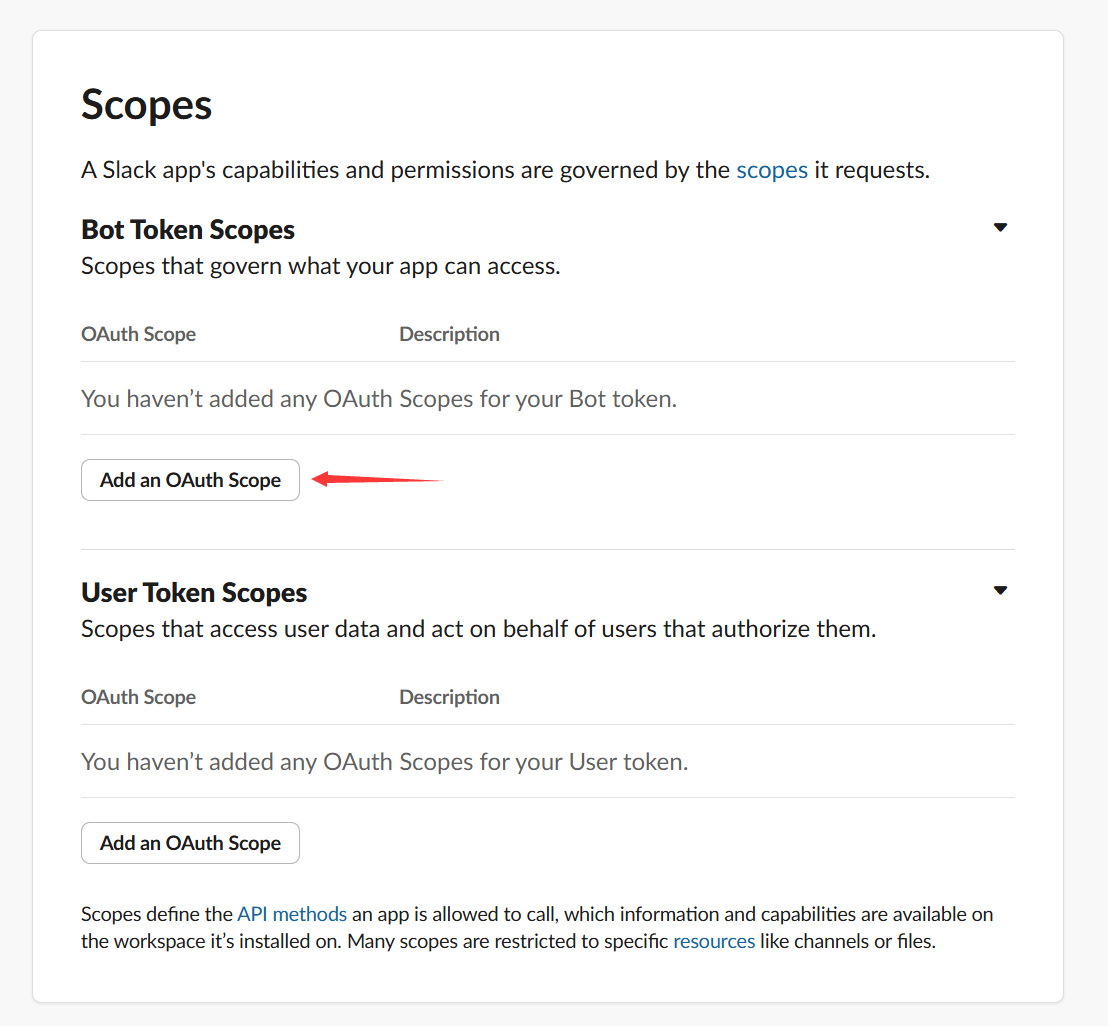Open the 'API methods' link
1108x1026 pixels.
(x=291, y=914)
